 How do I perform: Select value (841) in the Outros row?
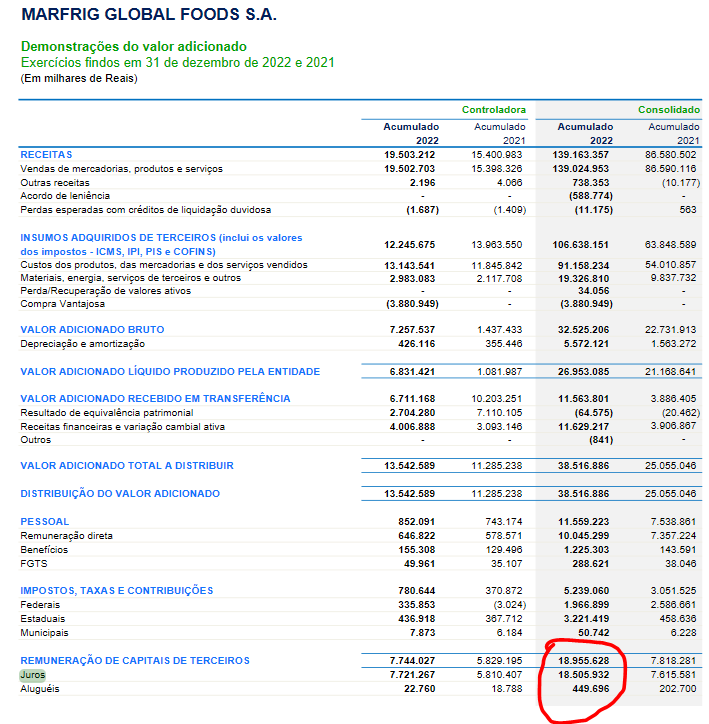(x=601, y=440)
